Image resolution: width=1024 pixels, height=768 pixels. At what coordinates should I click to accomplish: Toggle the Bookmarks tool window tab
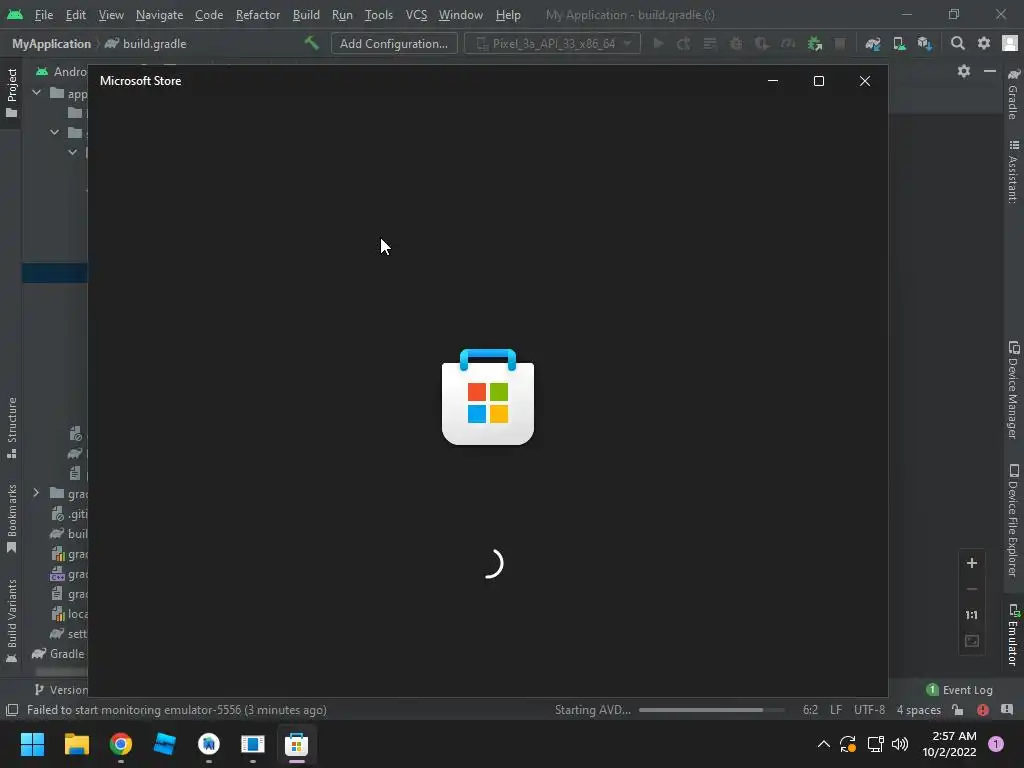click(x=11, y=519)
